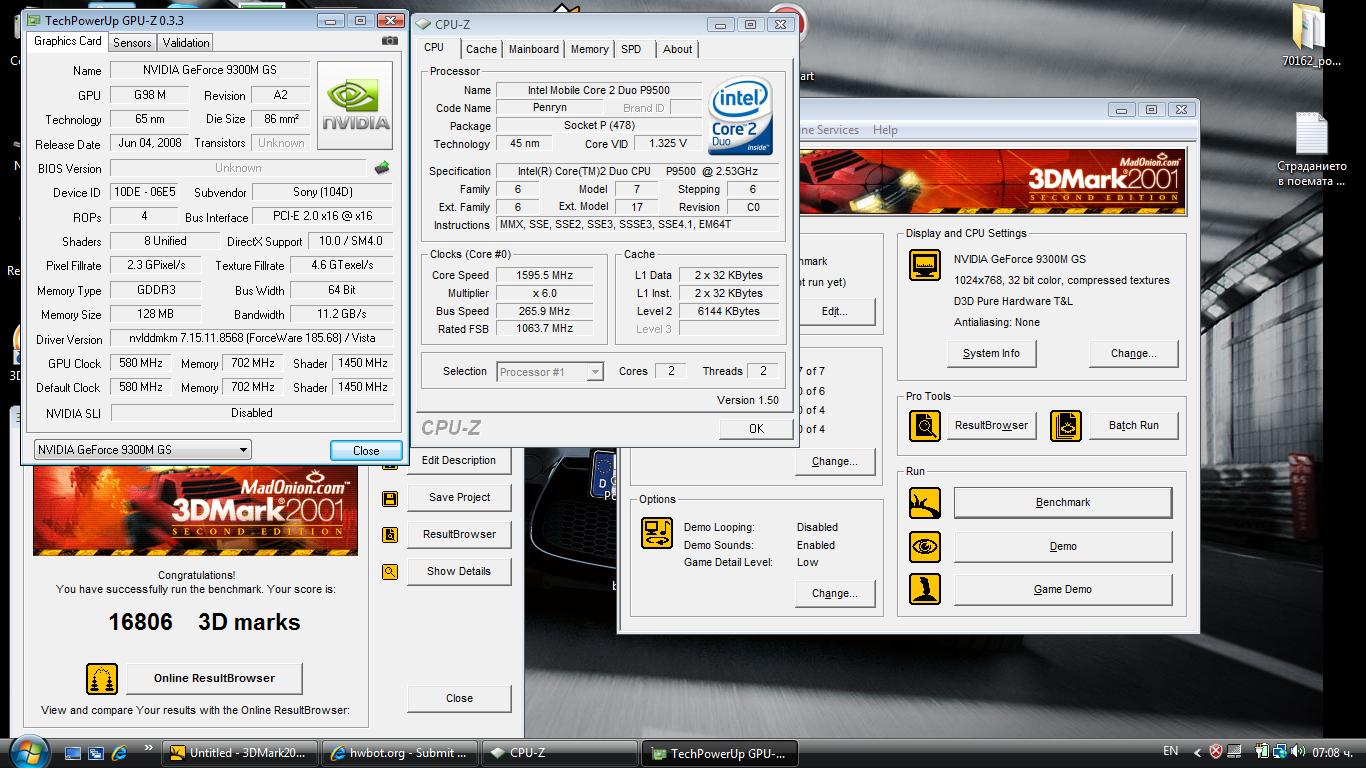This screenshot has height=768, width=1366.
Task: Open the Memory tab in CPU-Z
Action: 590,49
